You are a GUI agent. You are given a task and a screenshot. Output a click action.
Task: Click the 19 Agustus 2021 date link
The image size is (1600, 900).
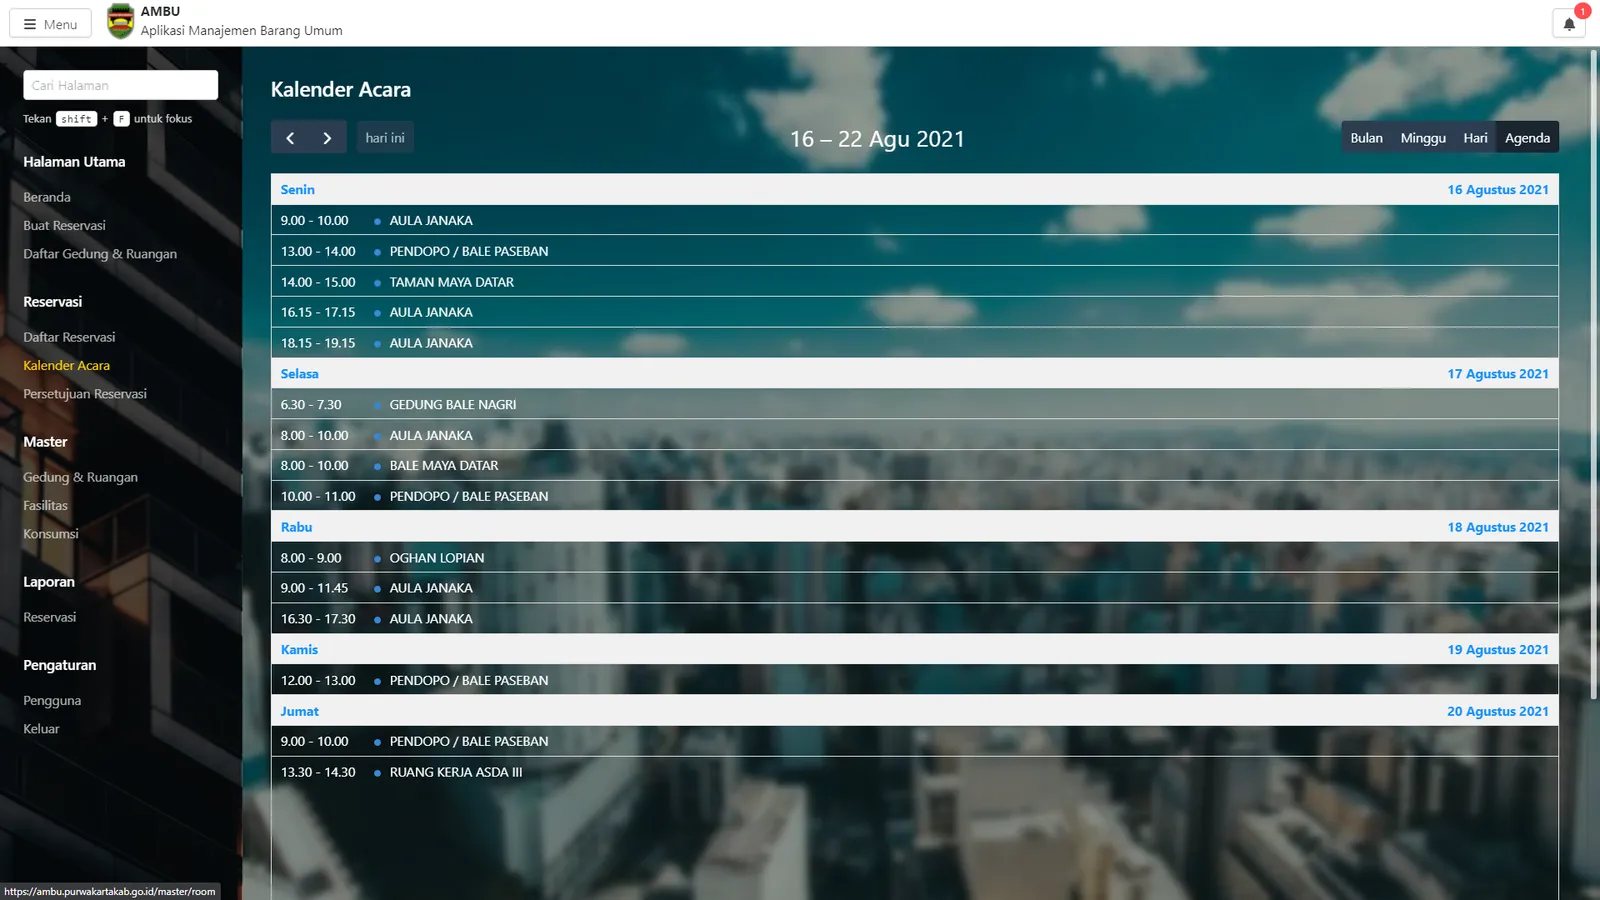pos(1497,650)
